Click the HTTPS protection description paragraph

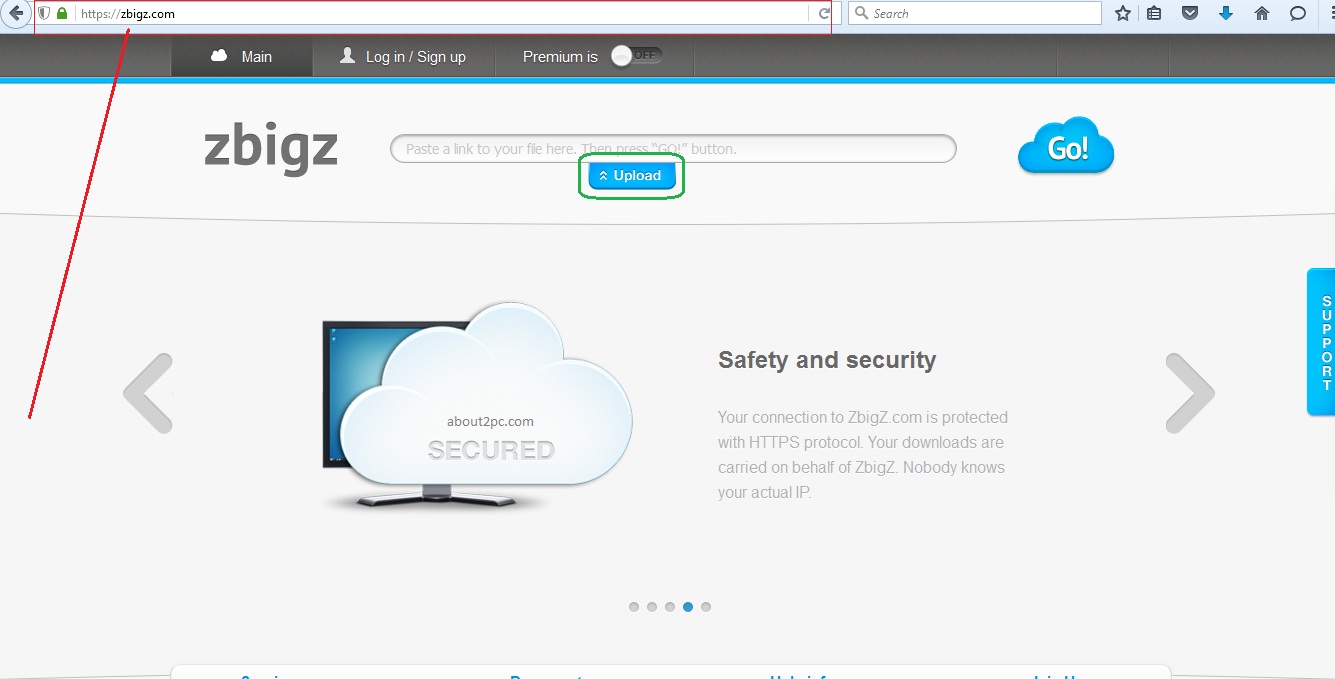pyautogui.click(x=863, y=455)
